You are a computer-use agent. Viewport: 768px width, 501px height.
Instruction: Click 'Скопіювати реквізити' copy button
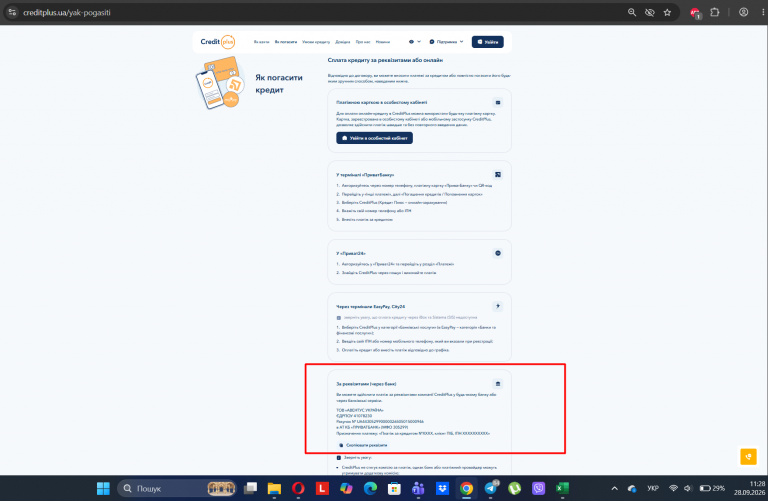pyautogui.click(x=363, y=445)
